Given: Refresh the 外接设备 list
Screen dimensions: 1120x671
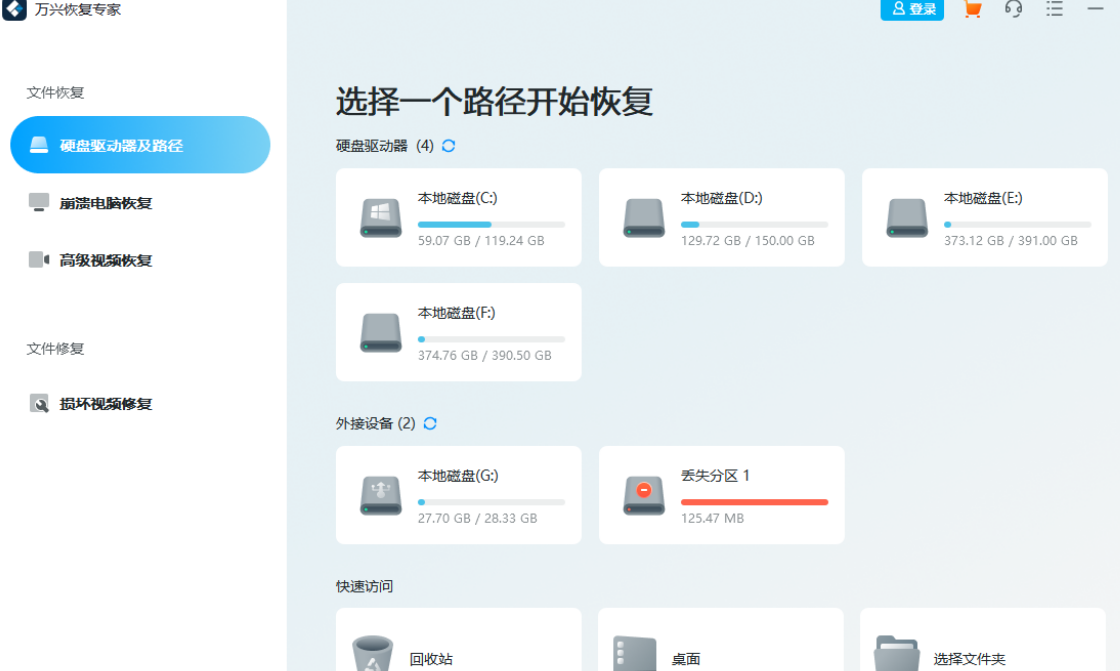Looking at the screenshot, I should pyautogui.click(x=430, y=424).
